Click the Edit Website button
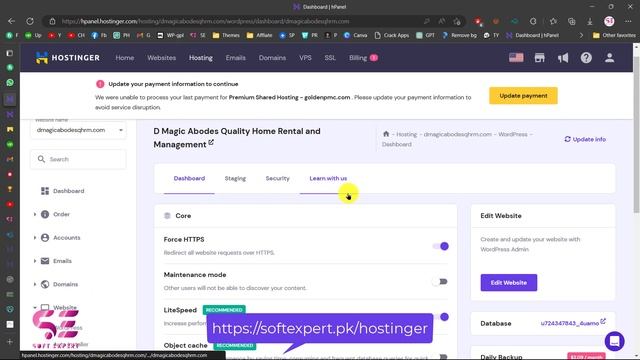 509,282
